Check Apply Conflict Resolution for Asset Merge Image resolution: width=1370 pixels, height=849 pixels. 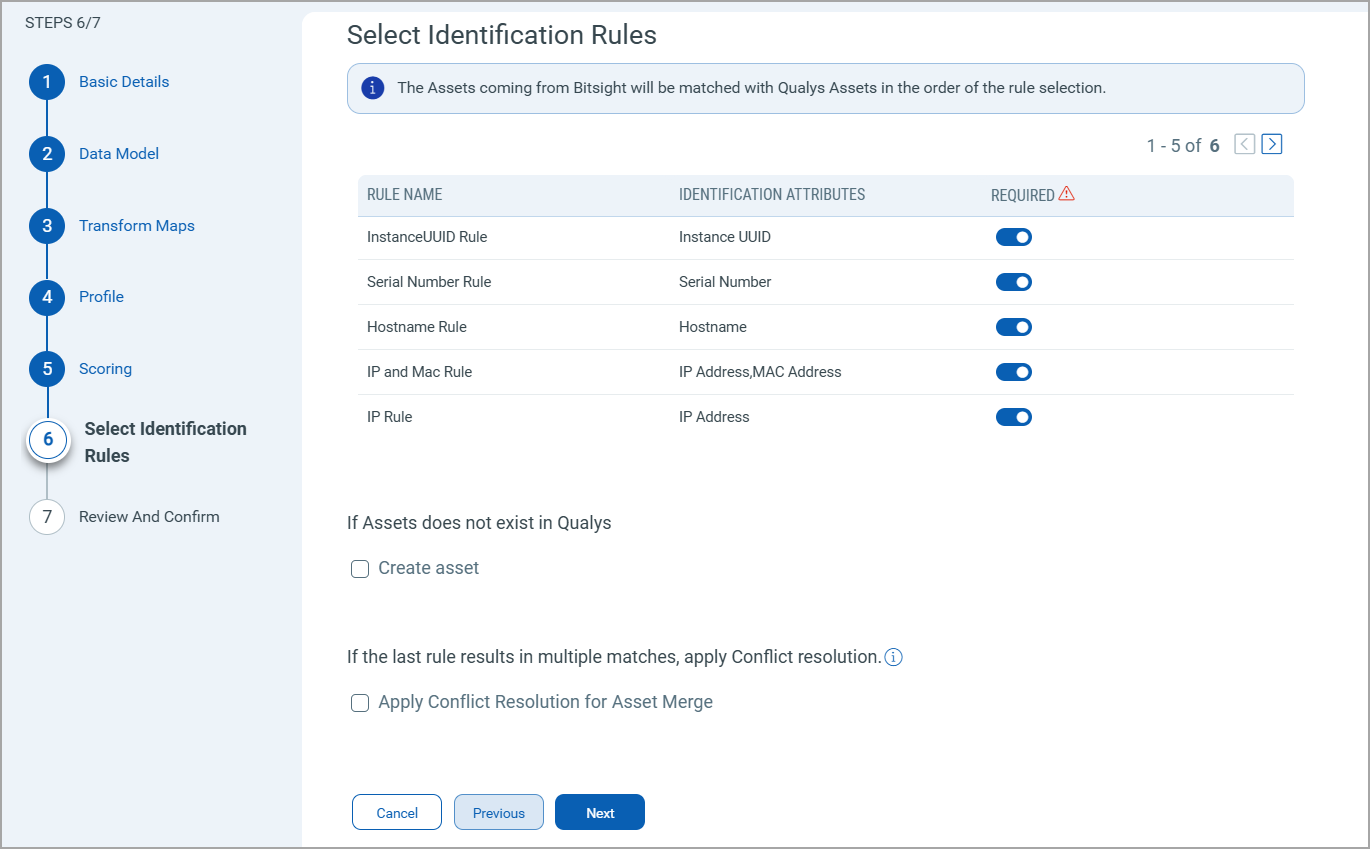[x=360, y=703]
